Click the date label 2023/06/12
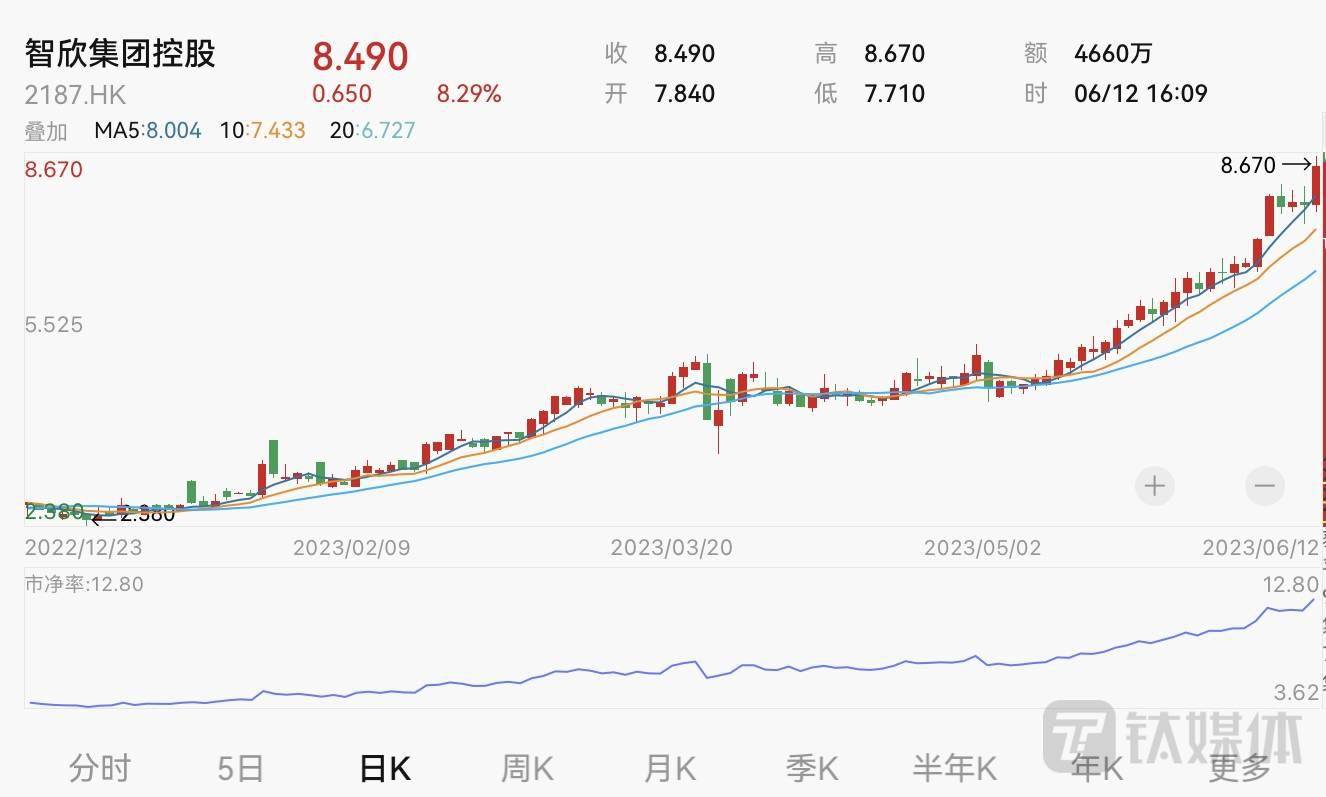Viewport: 1326px width, 797px height. point(1261,548)
